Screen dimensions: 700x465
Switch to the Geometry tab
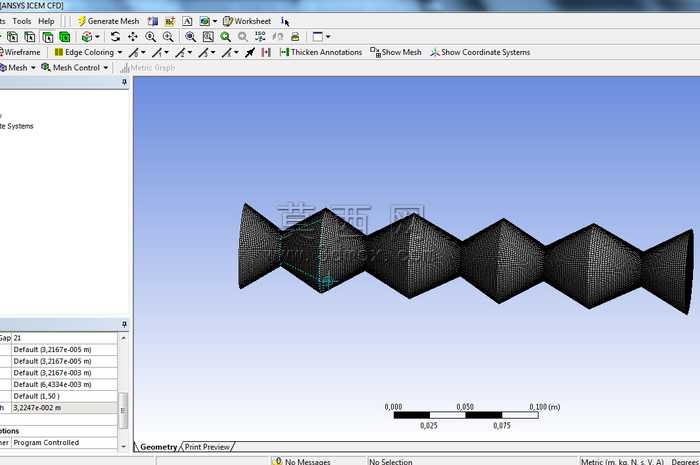pyautogui.click(x=158, y=447)
